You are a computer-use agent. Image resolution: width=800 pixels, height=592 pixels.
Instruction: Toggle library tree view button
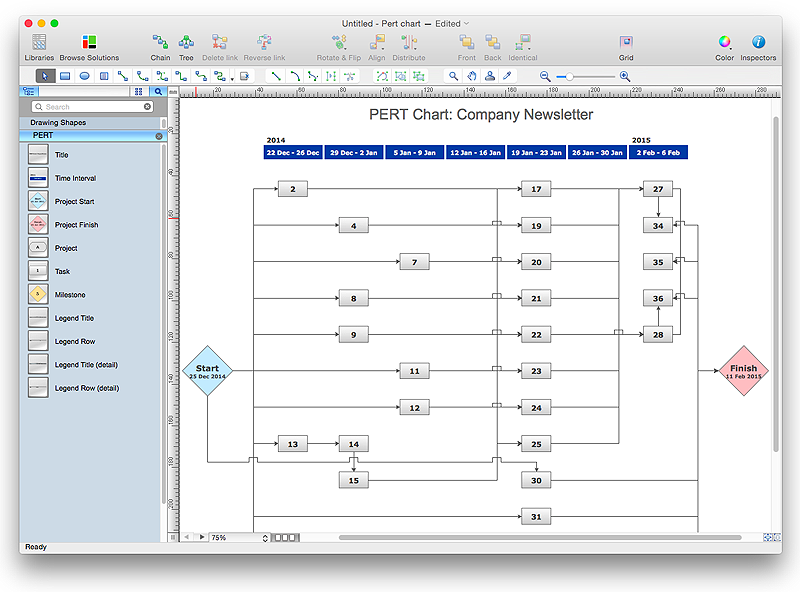(28, 91)
